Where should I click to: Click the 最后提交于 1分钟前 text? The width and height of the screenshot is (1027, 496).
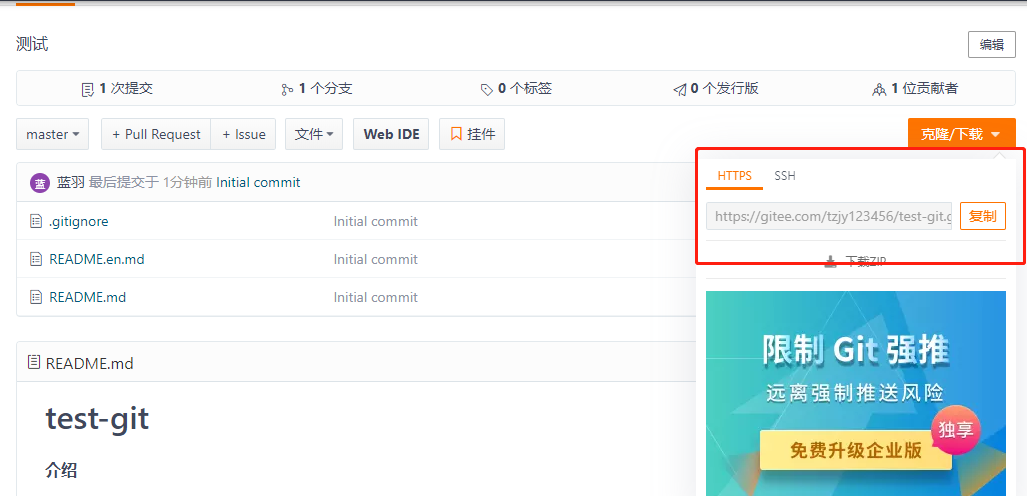[150, 183]
